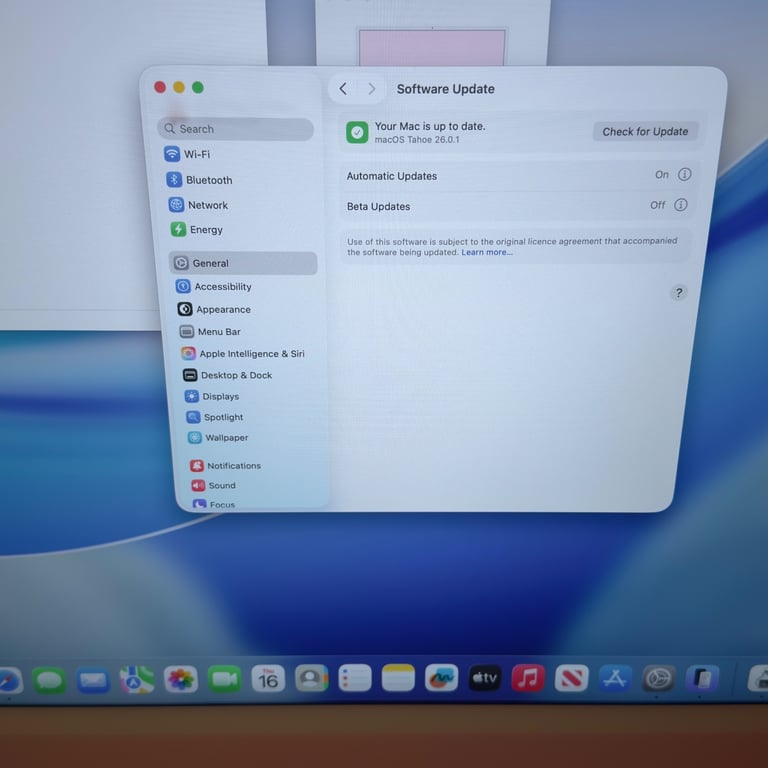The width and height of the screenshot is (768, 768).
Task: Open Desktop & Dock settings
Action: pyautogui.click(x=227, y=375)
